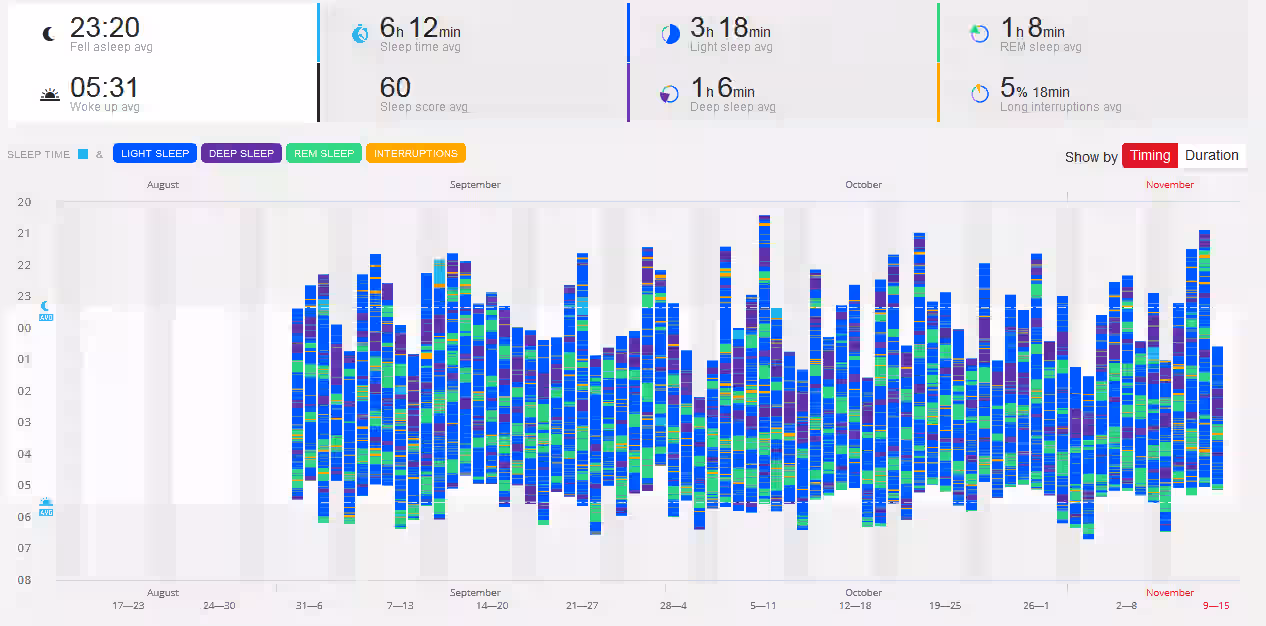Click the light sleep pie icon

tap(670, 34)
